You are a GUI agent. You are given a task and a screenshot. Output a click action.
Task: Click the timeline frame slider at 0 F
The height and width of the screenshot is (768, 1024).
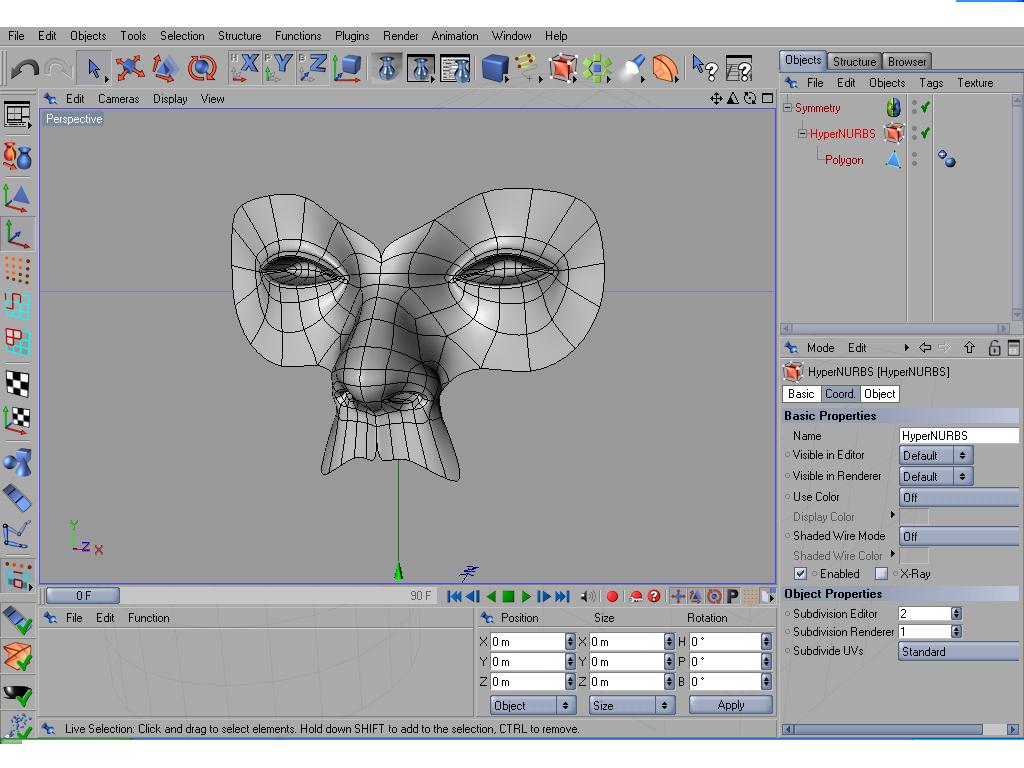tap(83, 596)
